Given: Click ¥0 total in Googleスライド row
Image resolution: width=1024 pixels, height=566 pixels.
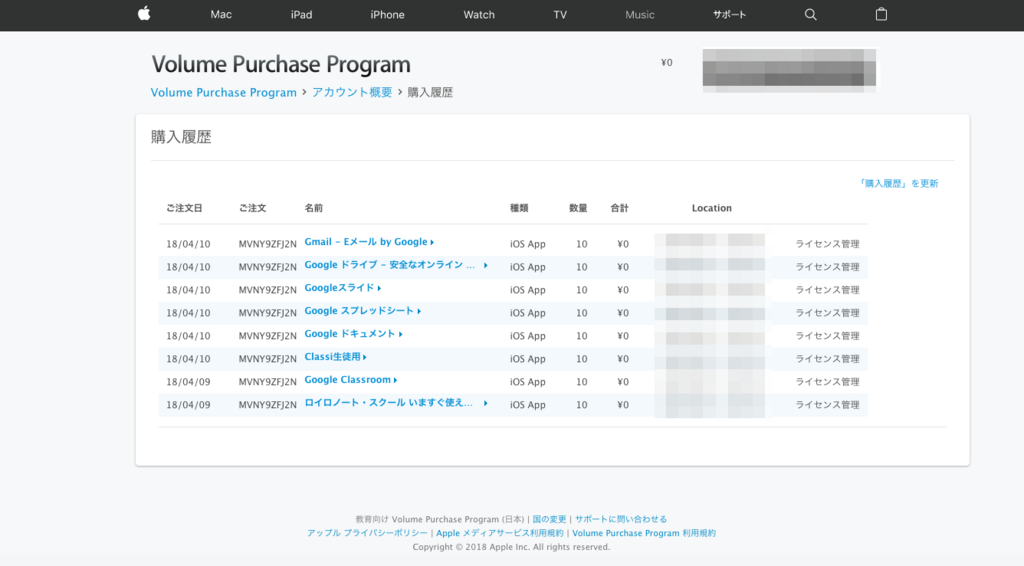Looking at the screenshot, I should point(623,290).
